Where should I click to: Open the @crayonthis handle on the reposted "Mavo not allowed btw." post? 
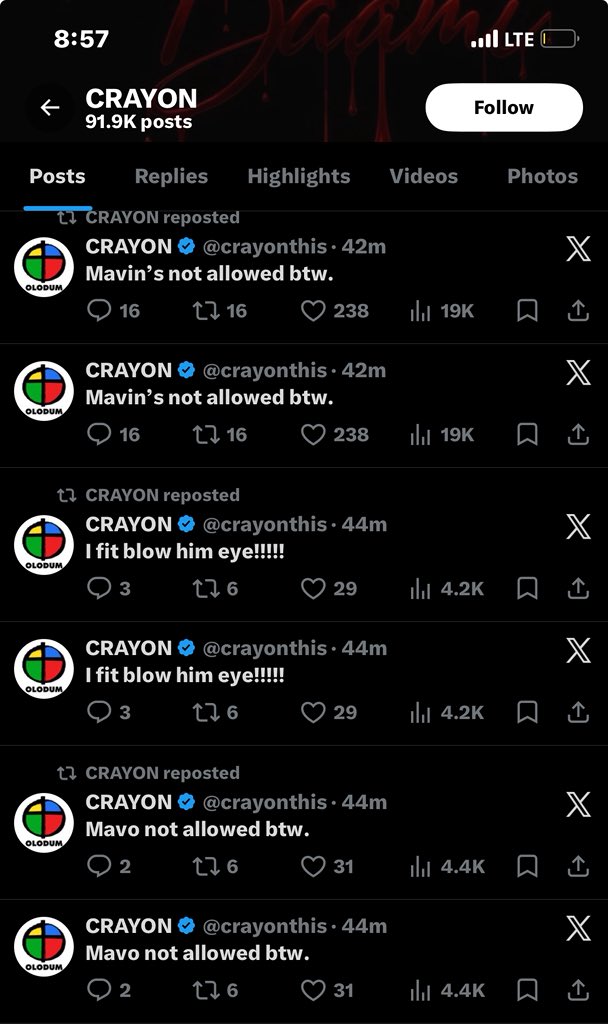coord(264,802)
